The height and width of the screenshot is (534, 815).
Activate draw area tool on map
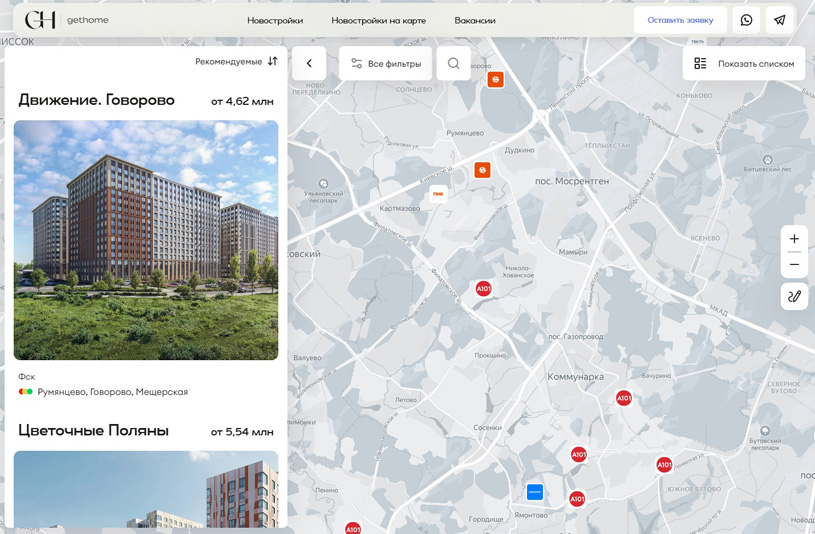click(x=794, y=296)
